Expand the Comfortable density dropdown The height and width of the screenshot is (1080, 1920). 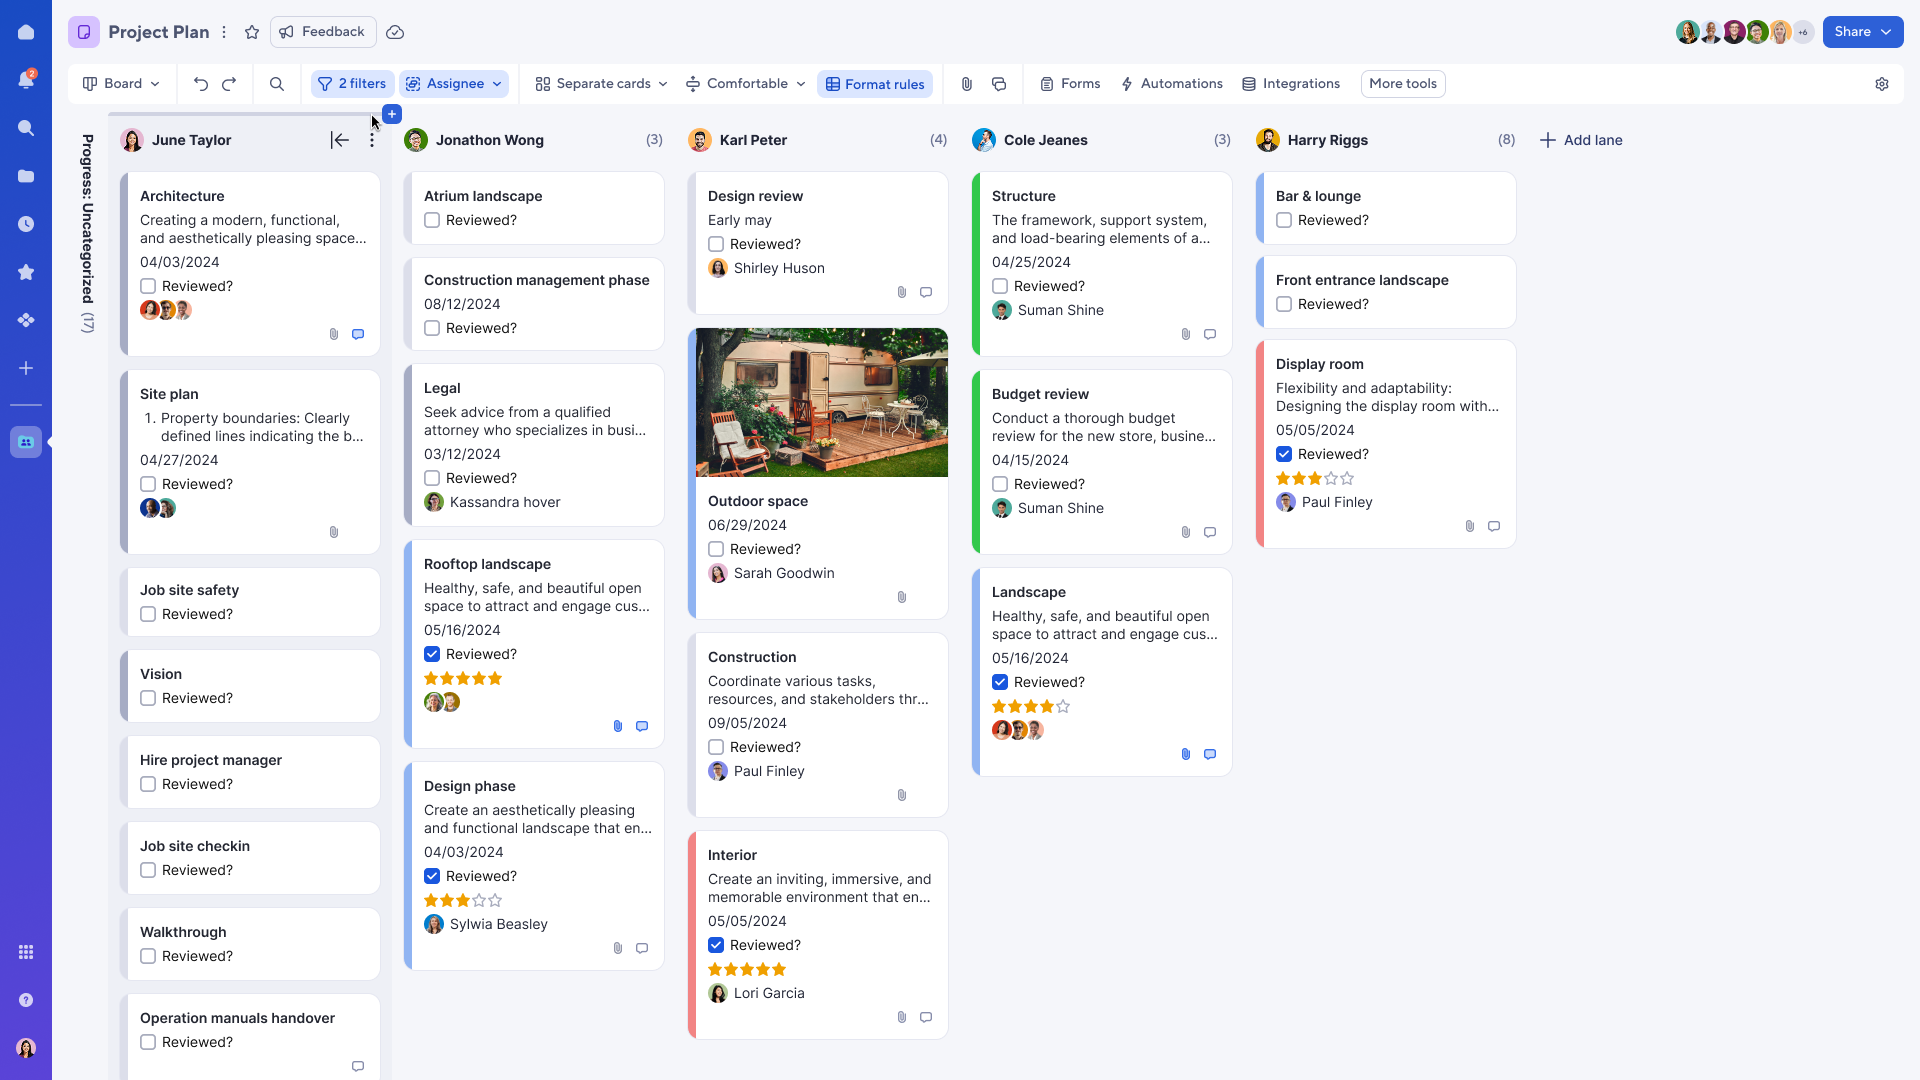tap(746, 84)
